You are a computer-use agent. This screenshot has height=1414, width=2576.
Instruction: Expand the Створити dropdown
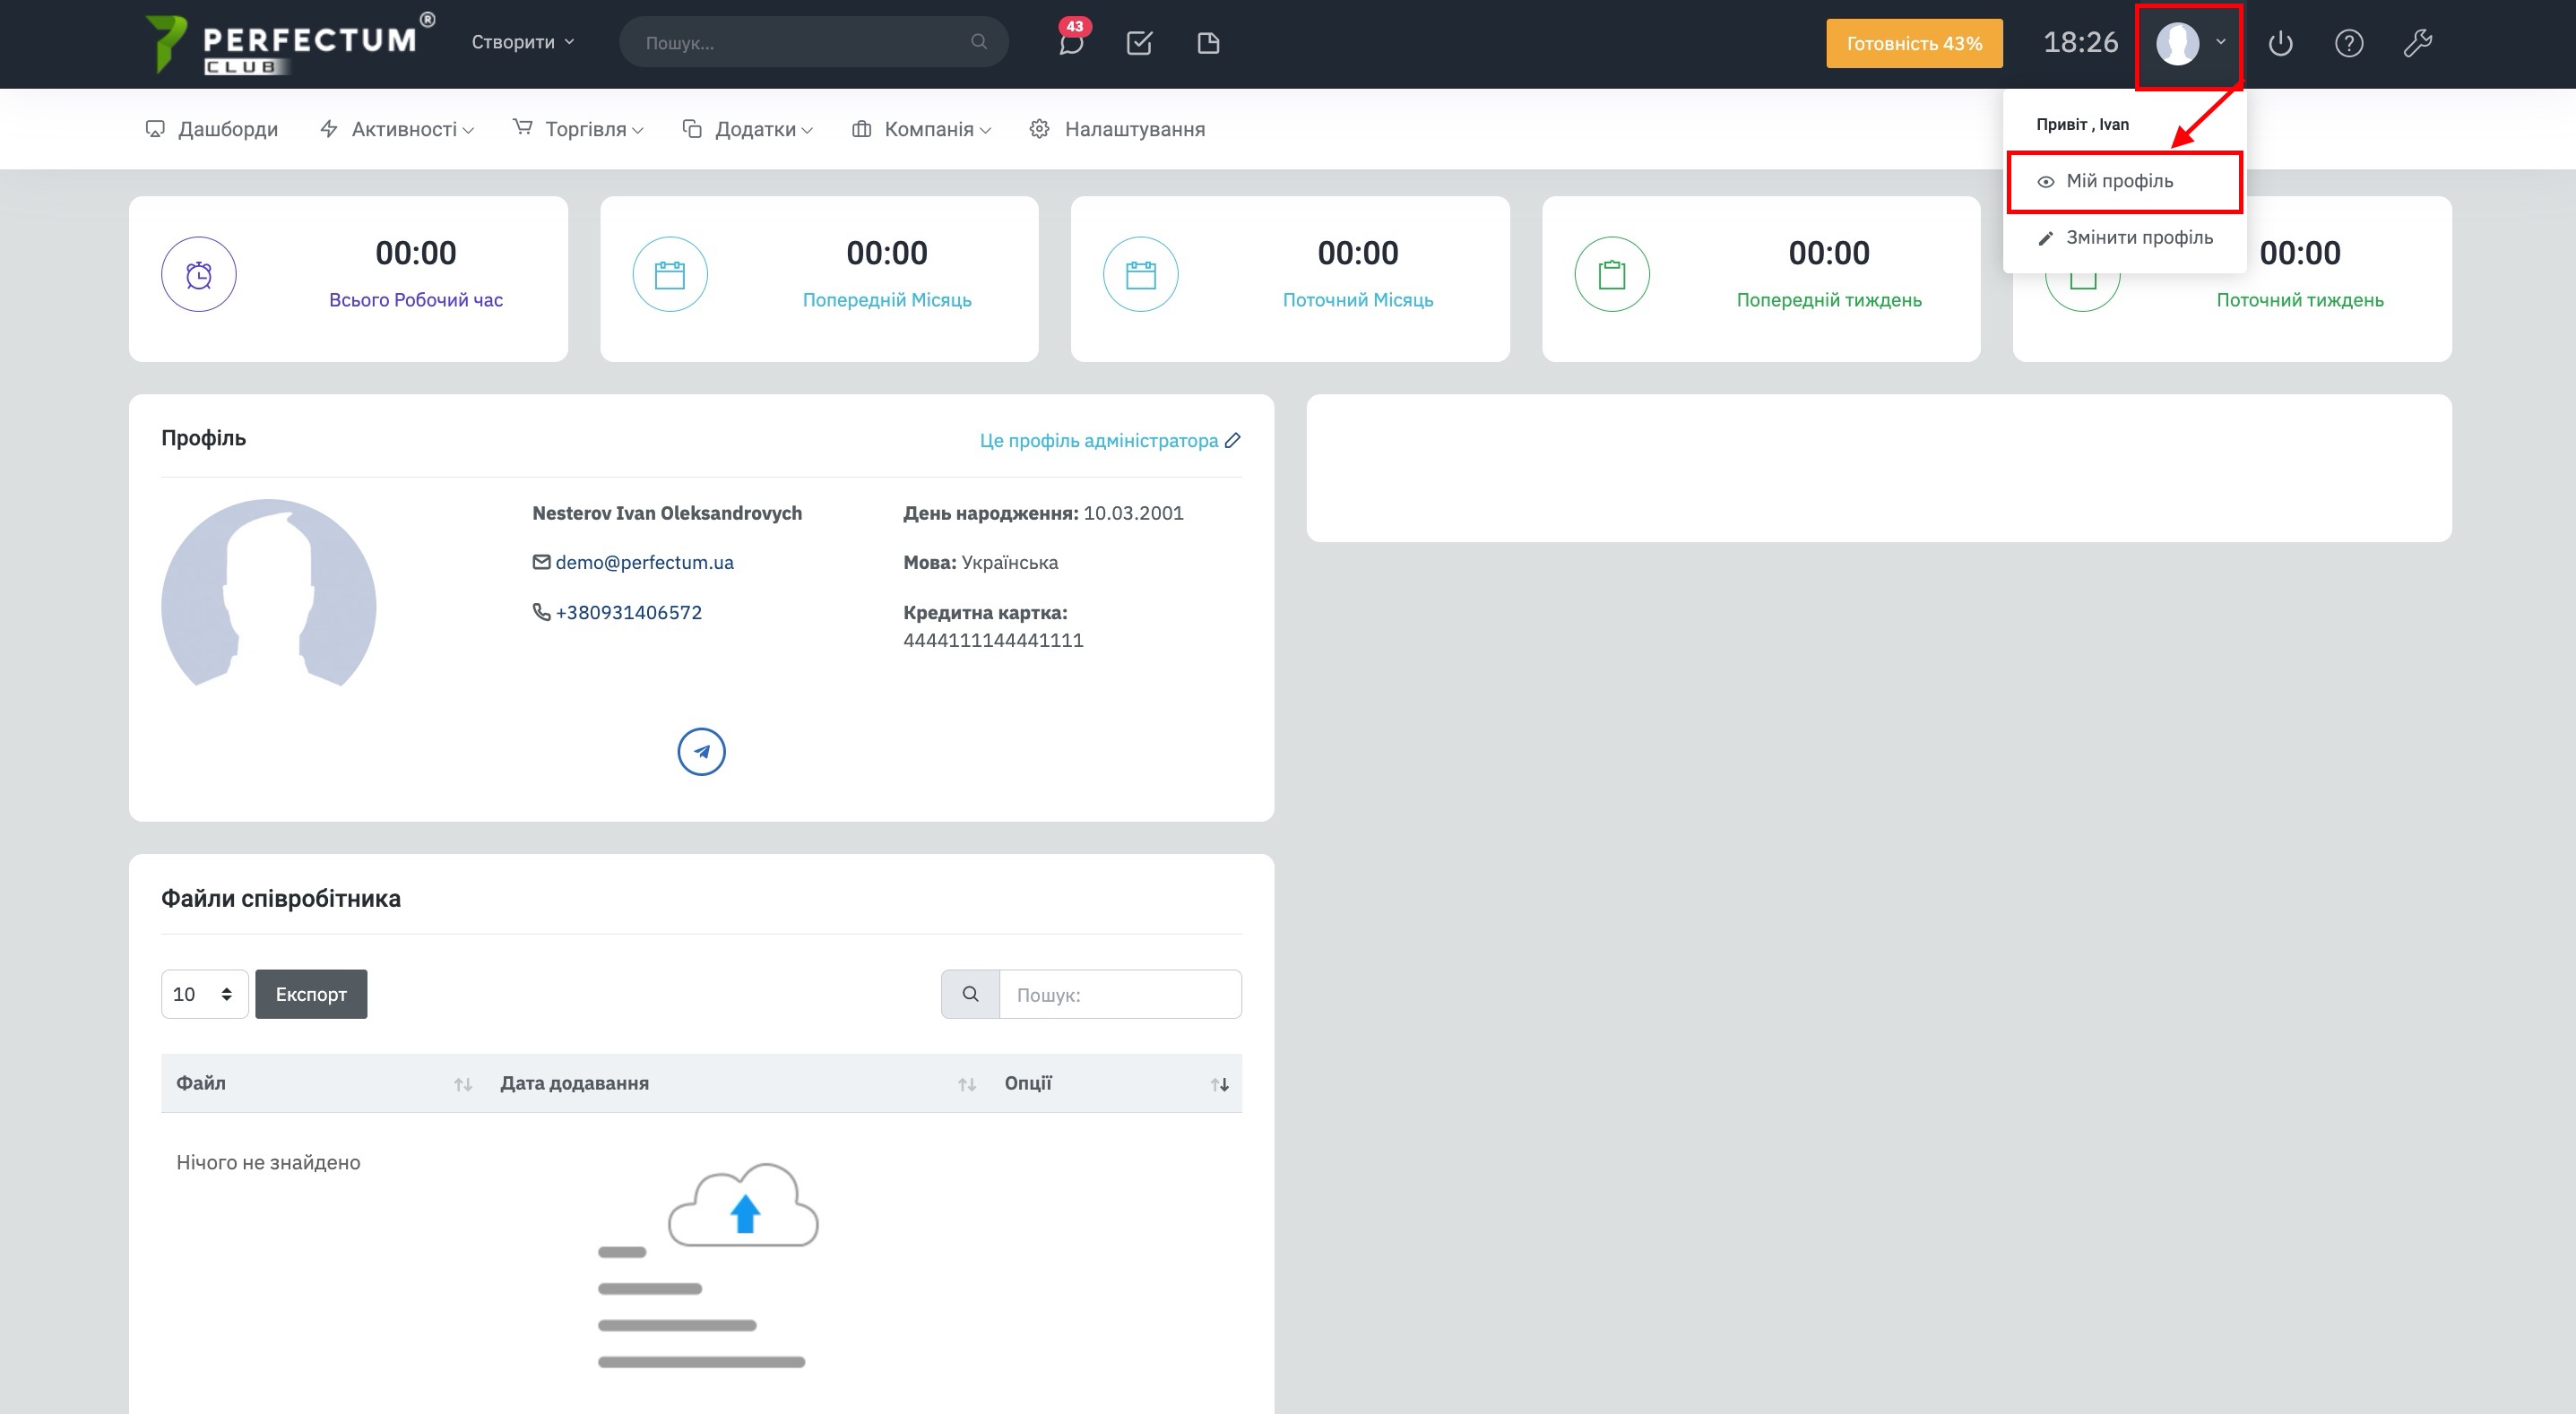[522, 42]
